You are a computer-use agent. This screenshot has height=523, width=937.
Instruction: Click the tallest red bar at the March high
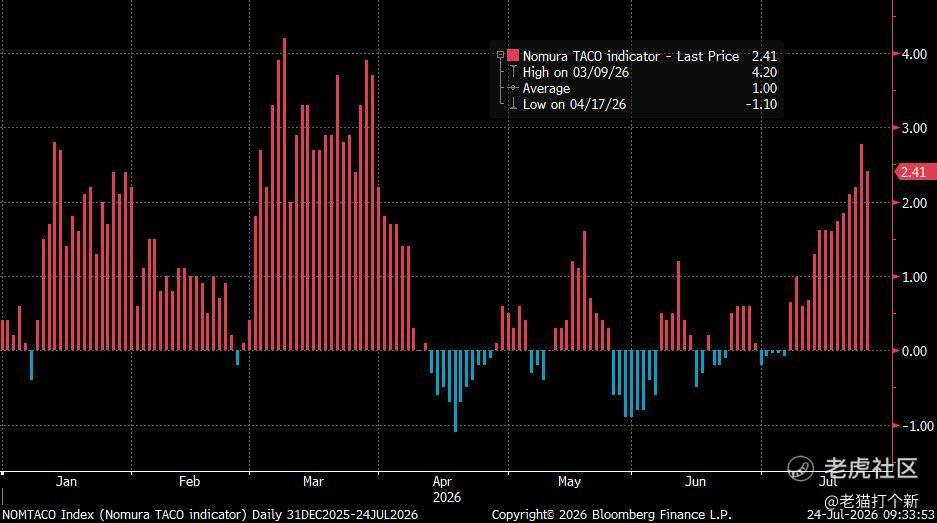[284, 194]
